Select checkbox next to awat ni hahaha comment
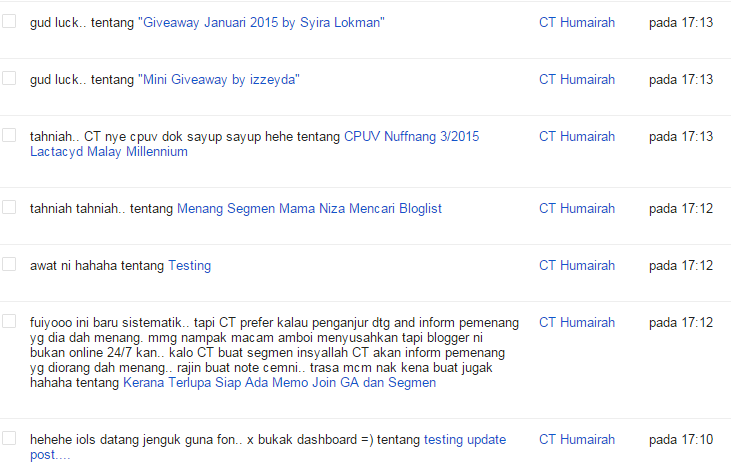This screenshot has height=476, width=731. 9,264
